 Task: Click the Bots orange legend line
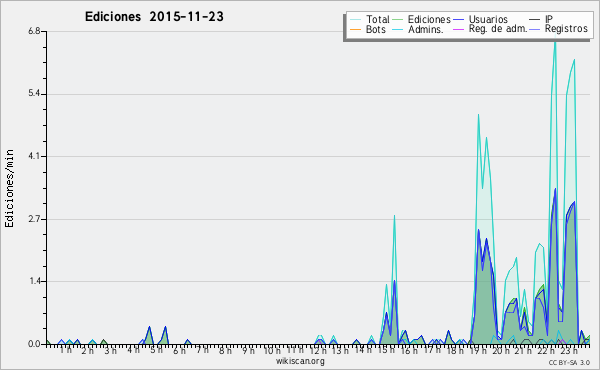tap(355, 29)
